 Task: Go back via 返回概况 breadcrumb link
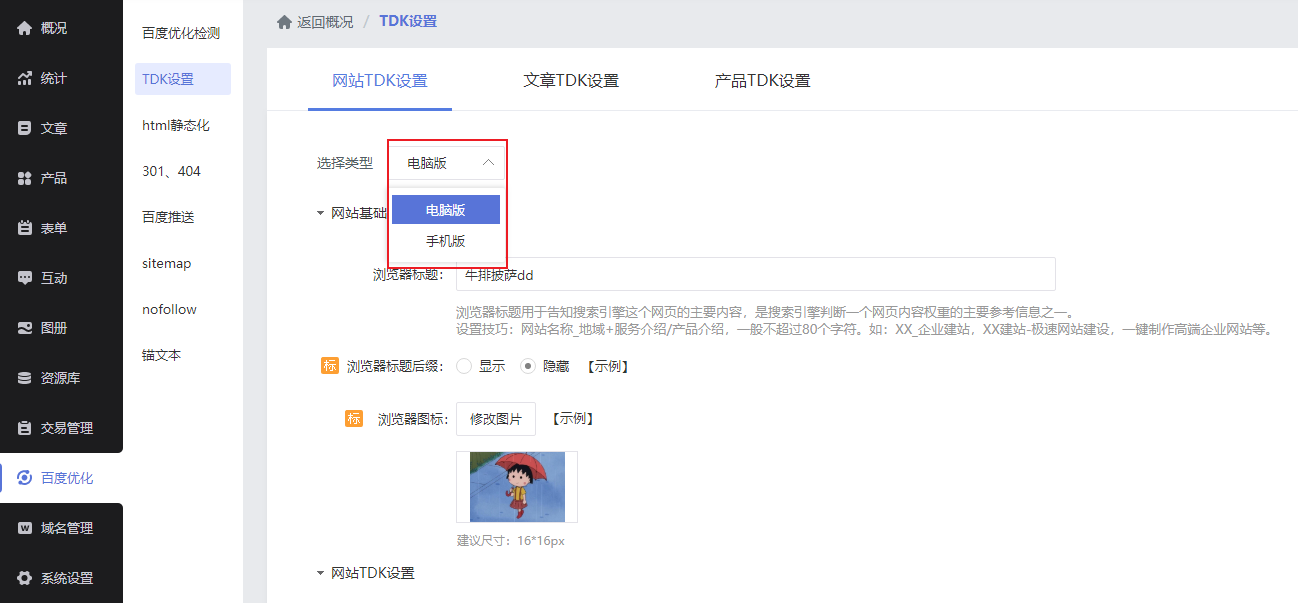tap(315, 21)
